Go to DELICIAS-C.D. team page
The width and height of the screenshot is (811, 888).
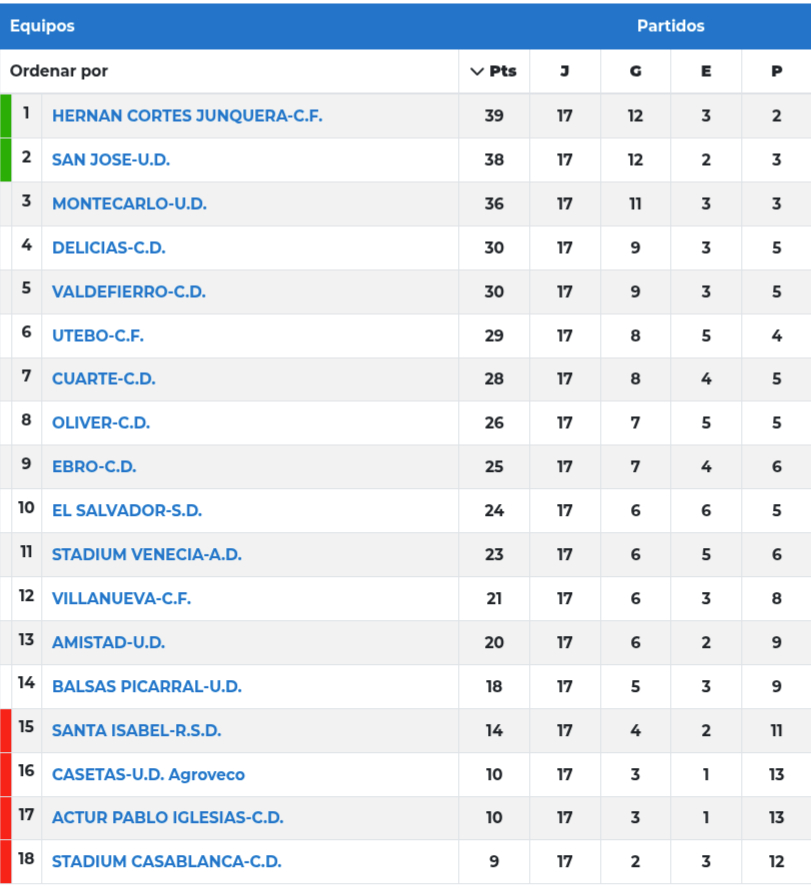click(109, 247)
